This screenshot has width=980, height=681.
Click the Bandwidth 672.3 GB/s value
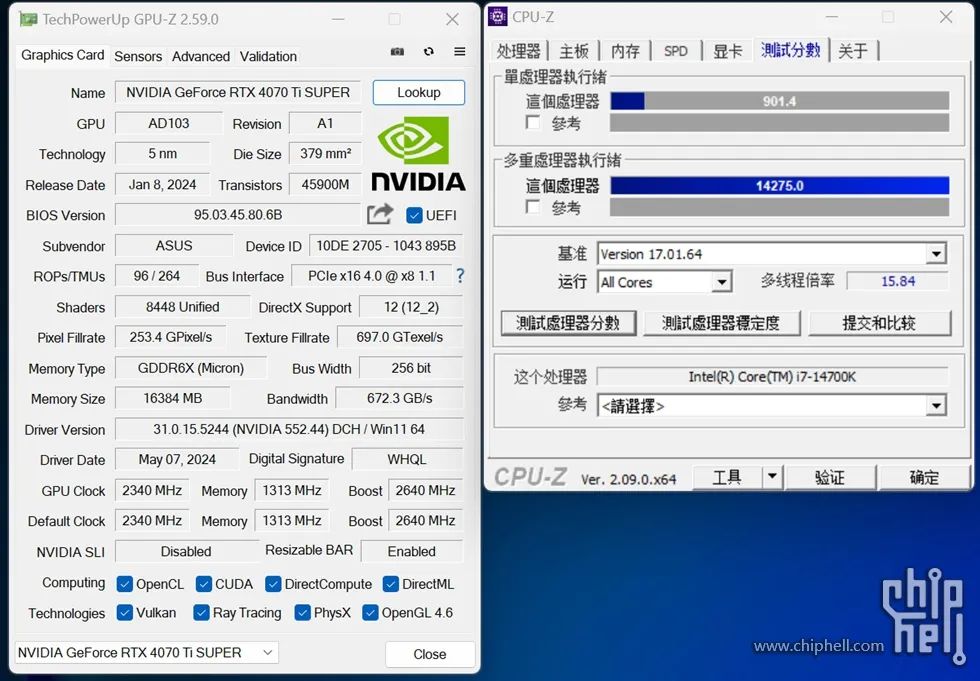pyautogui.click(x=400, y=398)
